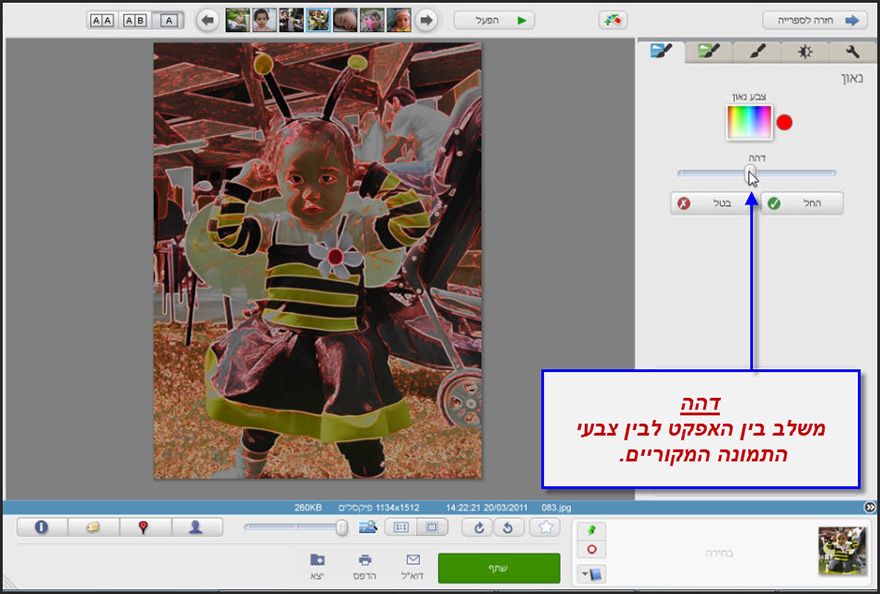Create a collage from the top toolbar
This screenshot has height=594, width=880.
[x=614, y=18]
